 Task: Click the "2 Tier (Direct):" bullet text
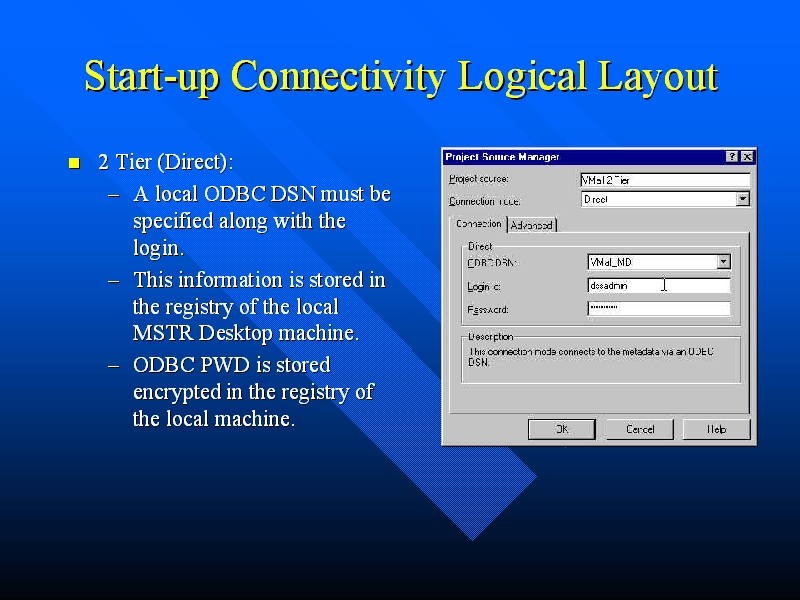pyautogui.click(x=165, y=162)
